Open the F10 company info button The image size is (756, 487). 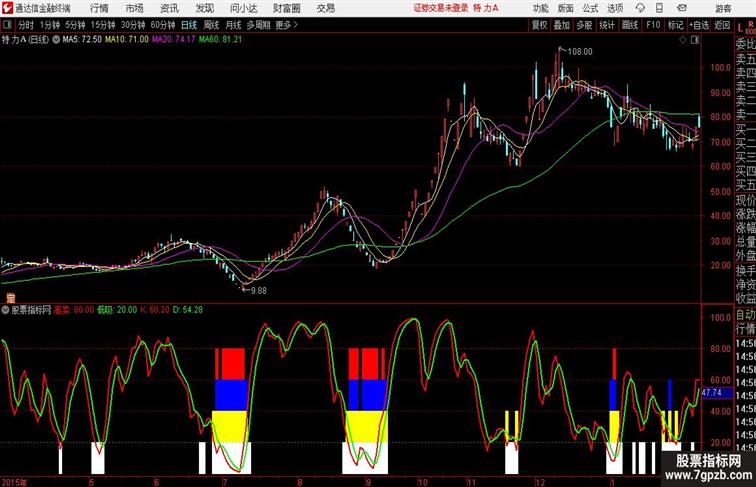pos(653,25)
